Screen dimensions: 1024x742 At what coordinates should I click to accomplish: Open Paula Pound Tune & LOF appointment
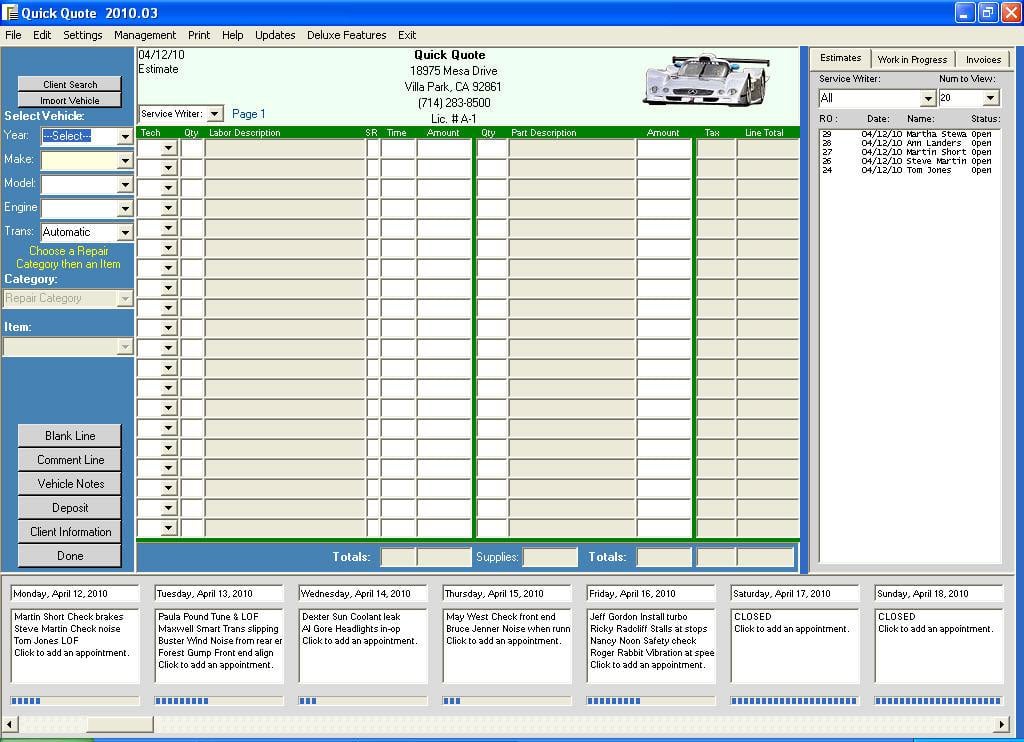tap(208, 617)
